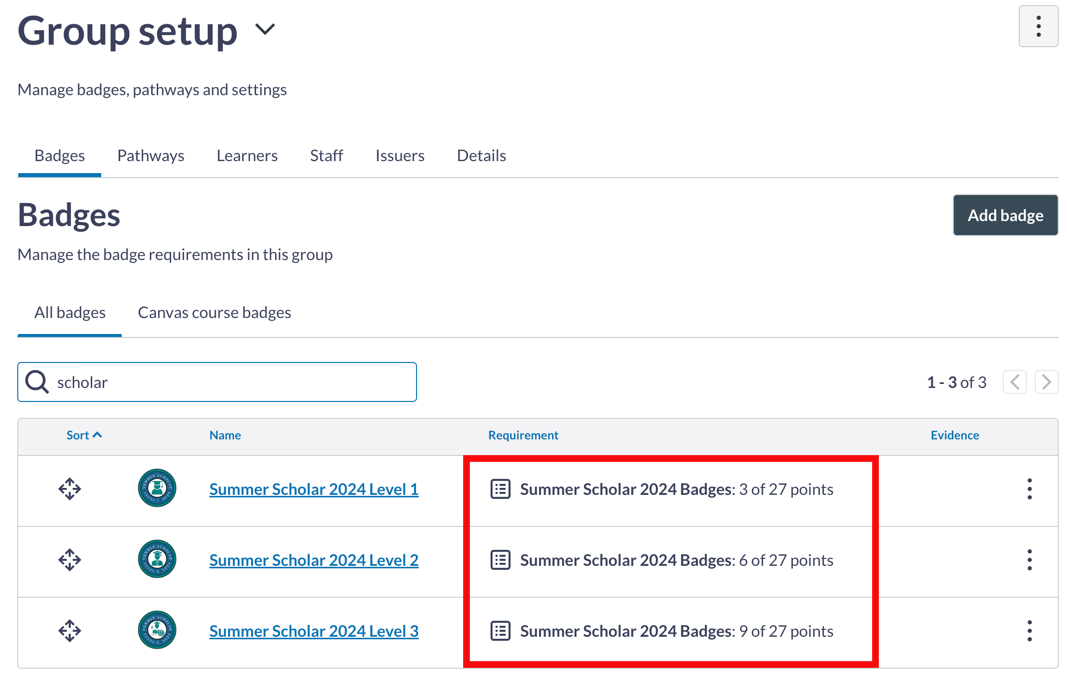
Task: Open options menu for Summer Scholar Level 2
Action: tap(1029, 560)
